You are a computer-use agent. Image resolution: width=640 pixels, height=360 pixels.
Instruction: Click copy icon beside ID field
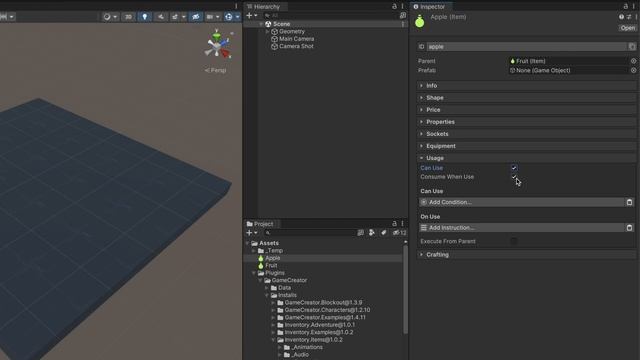pyautogui.click(x=632, y=47)
